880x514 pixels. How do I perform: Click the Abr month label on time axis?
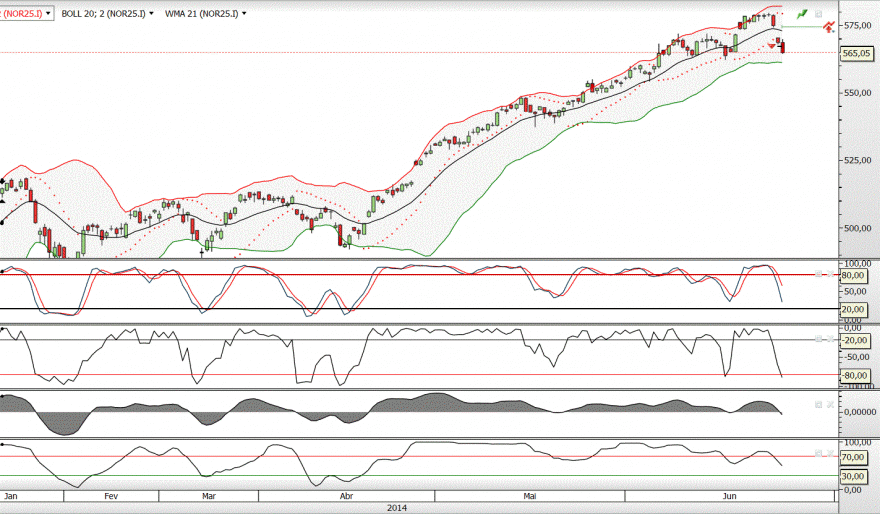point(347,496)
